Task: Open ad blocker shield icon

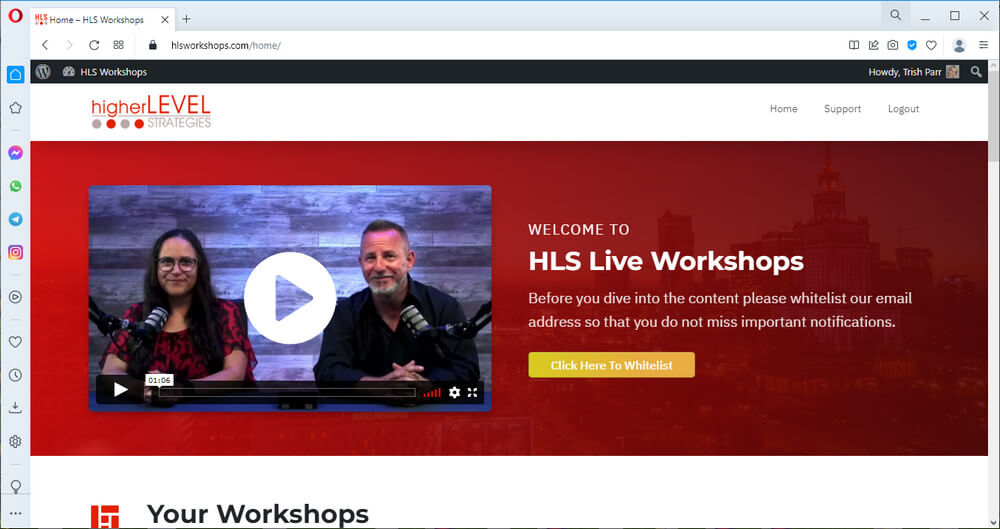Action: point(912,45)
